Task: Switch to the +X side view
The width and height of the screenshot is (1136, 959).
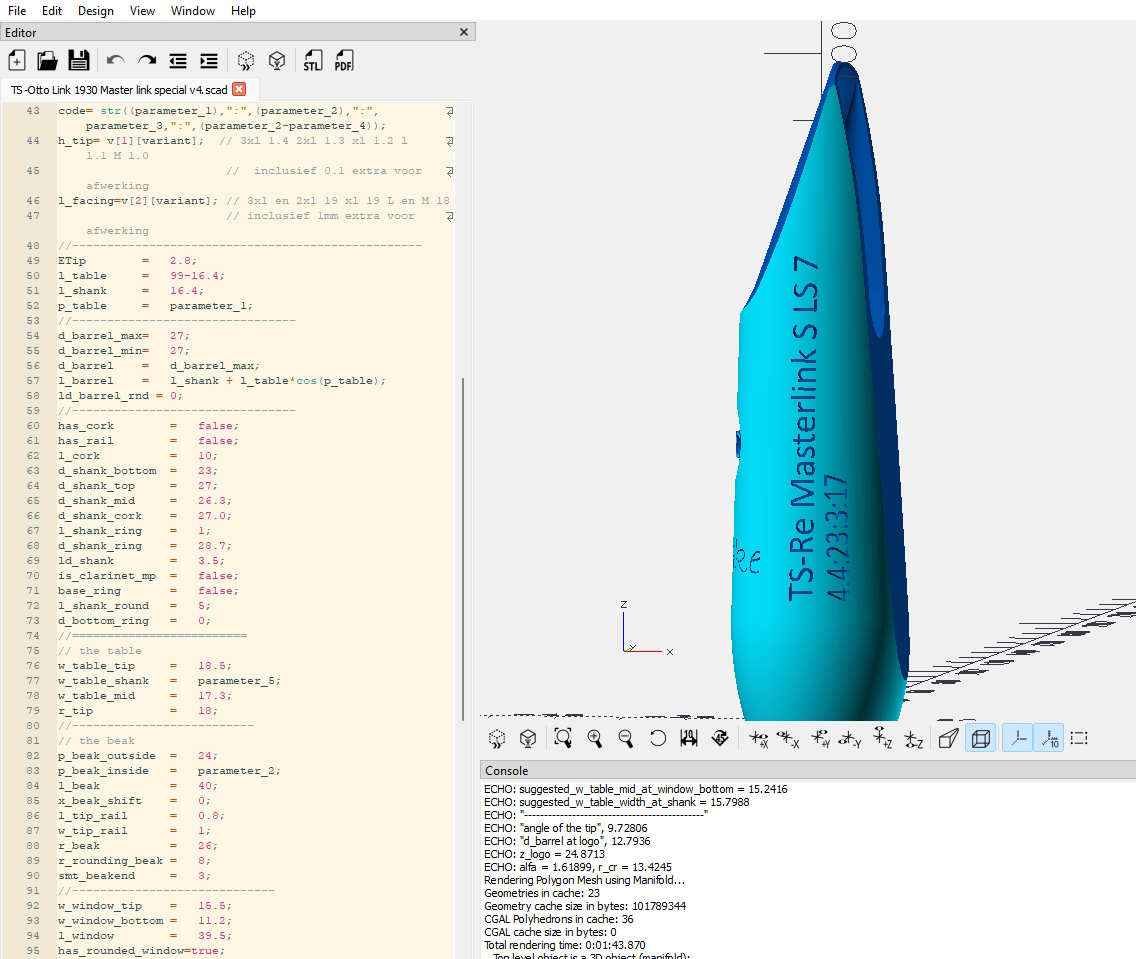Action: click(758, 739)
